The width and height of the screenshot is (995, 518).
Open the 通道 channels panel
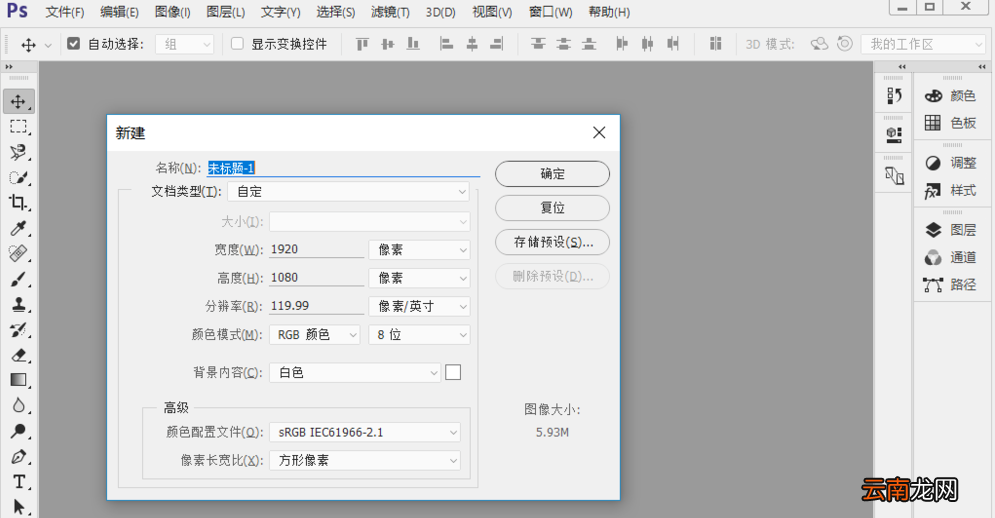click(x=951, y=257)
